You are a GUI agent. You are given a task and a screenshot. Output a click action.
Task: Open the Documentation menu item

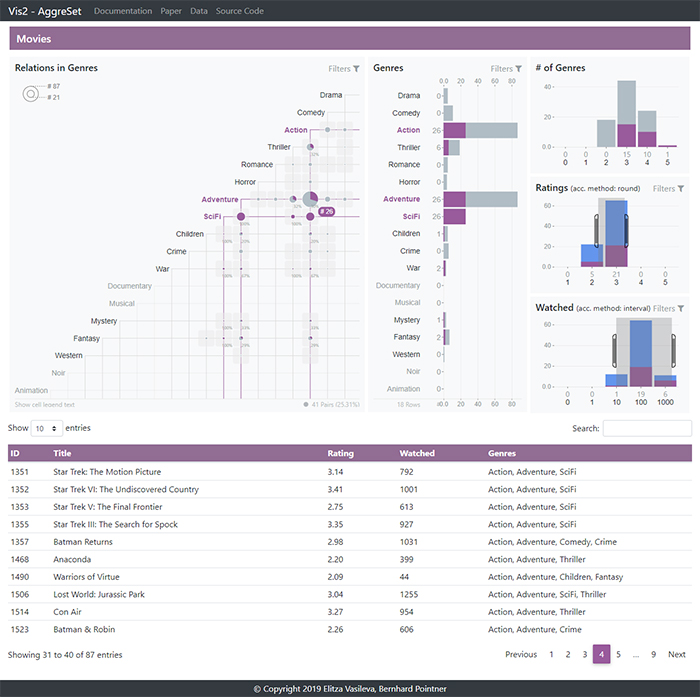pyautogui.click(x=123, y=11)
